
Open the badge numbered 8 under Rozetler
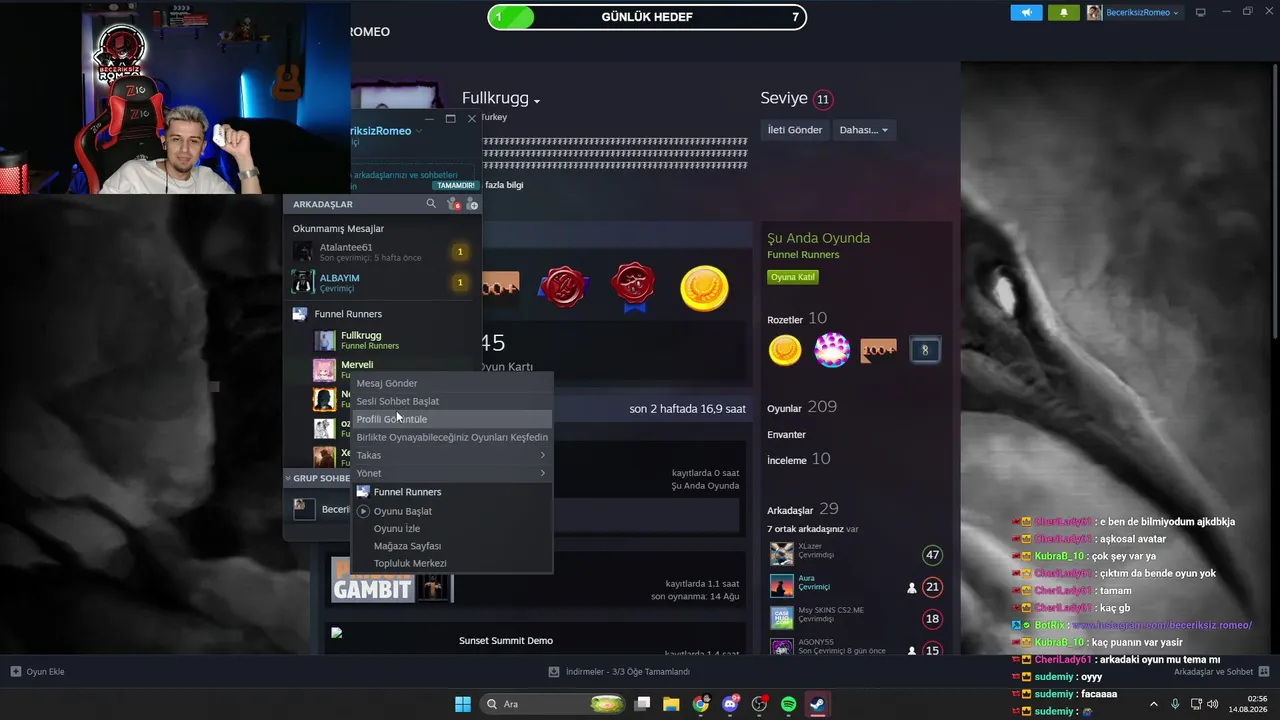pos(925,350)
